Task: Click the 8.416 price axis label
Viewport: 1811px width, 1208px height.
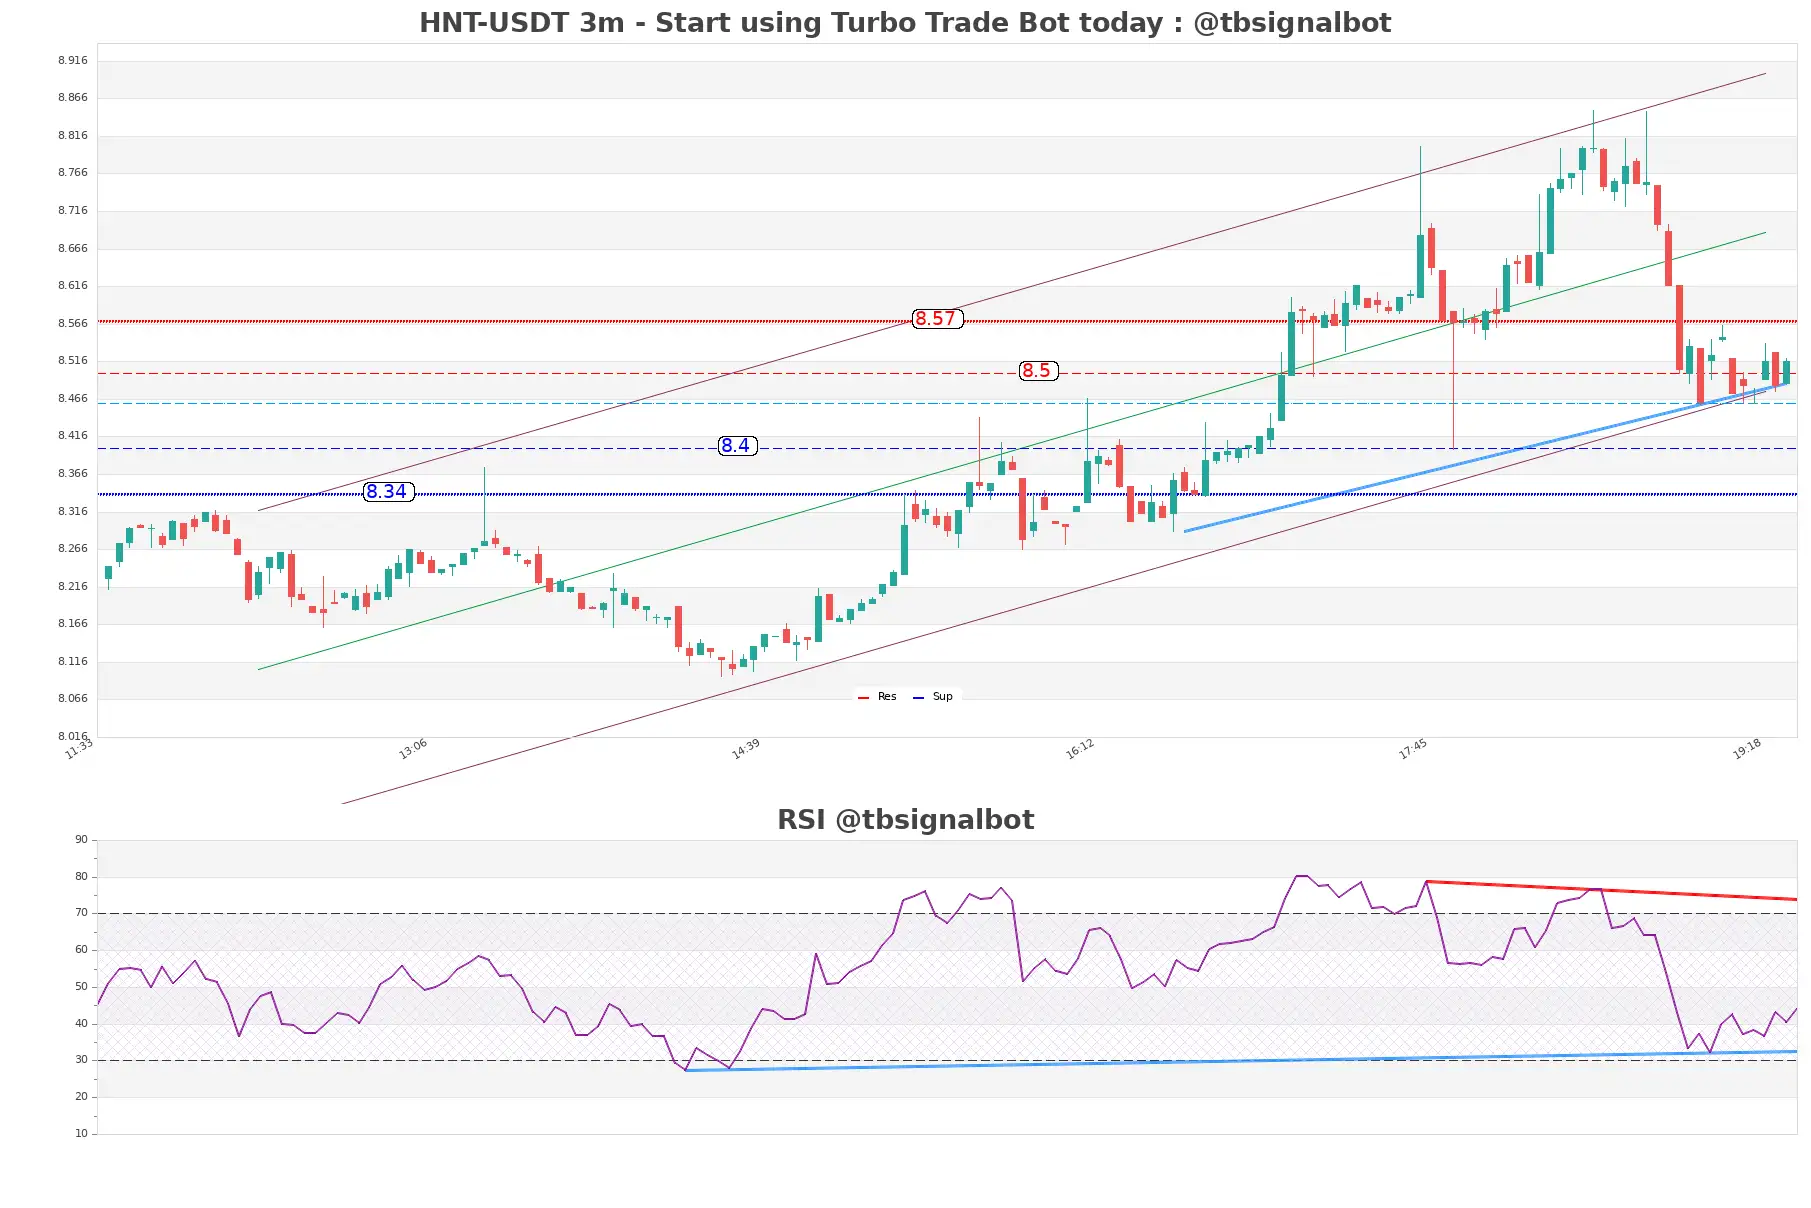Action: click(x=73, y=436)
